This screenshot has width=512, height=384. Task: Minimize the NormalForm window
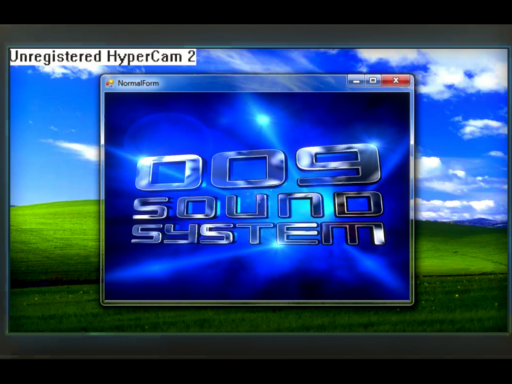(356, 81)
